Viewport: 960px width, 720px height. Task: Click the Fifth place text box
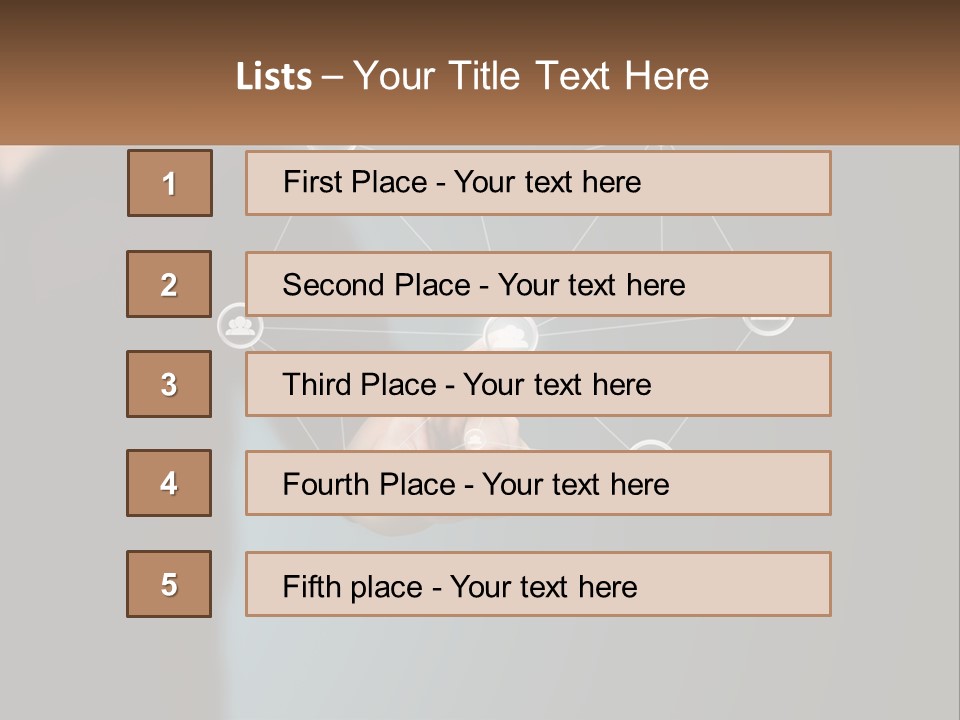tap(538, 584)
